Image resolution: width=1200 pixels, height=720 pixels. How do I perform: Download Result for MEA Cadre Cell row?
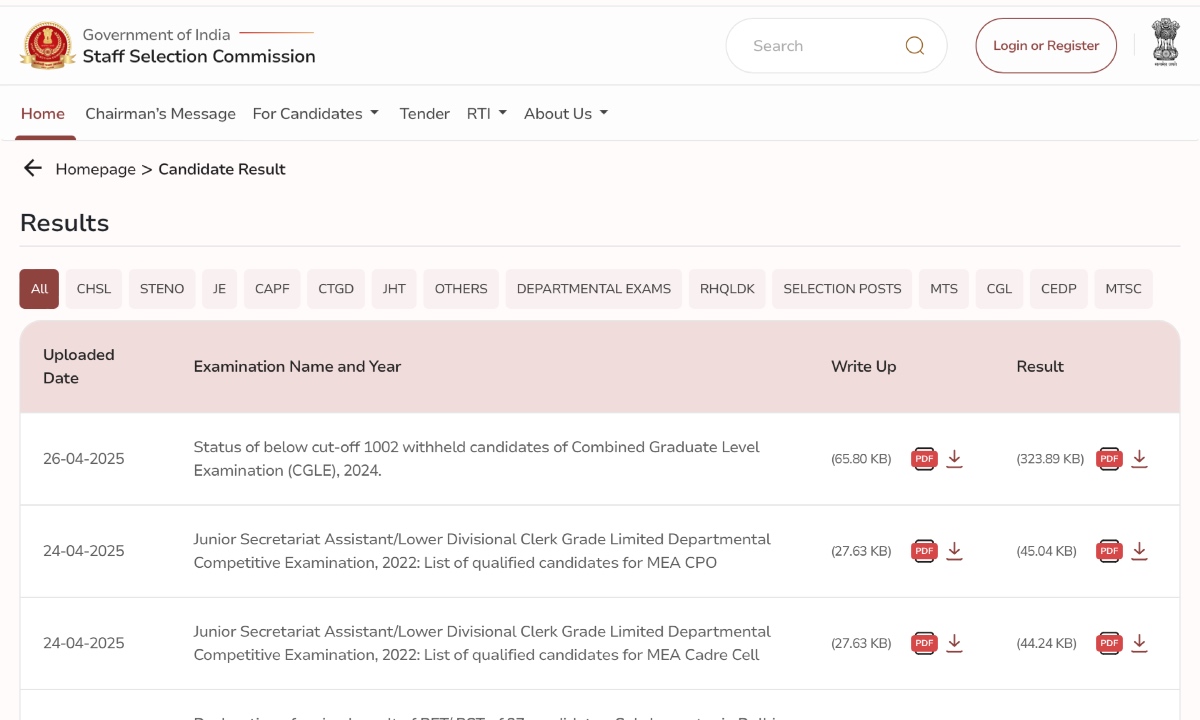(x=1139, y=643)
